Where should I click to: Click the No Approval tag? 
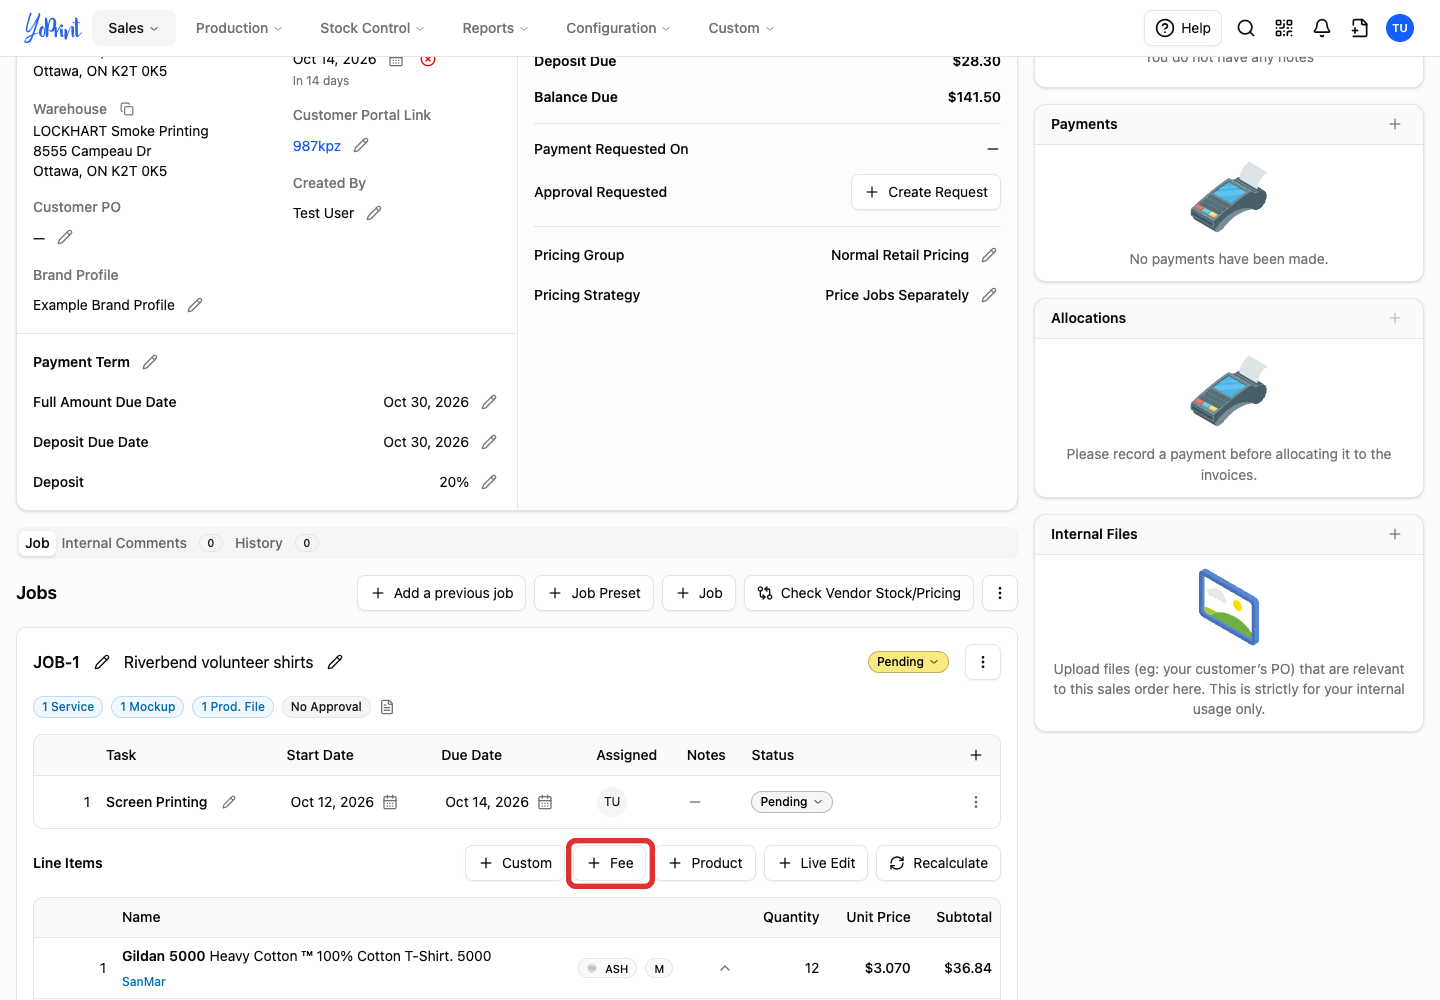(326, 707)
